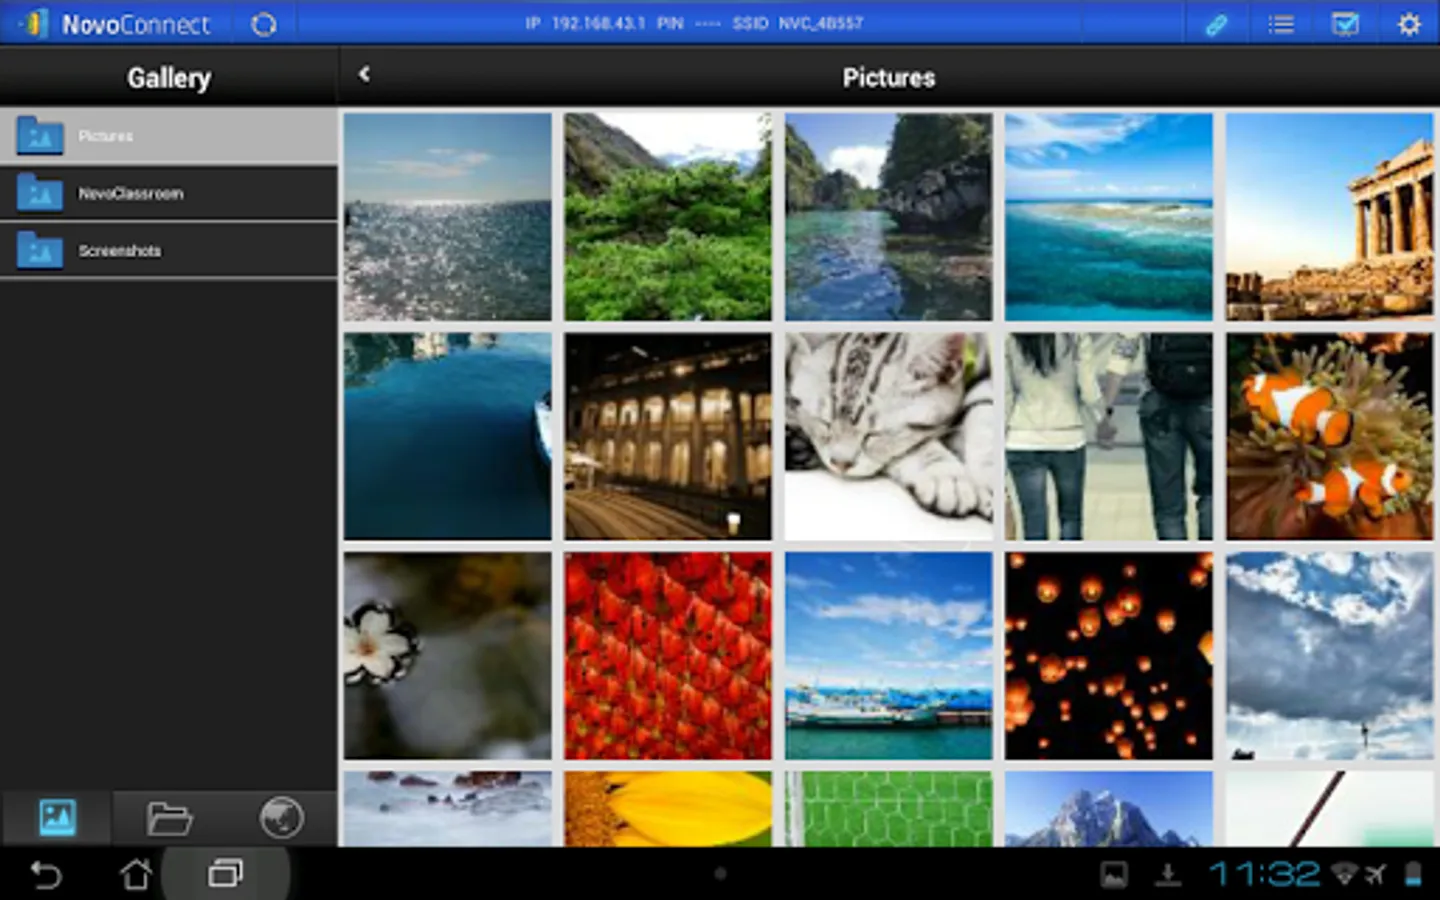Screen dimensions: 1440x900
Task: Switch to the Gallery image tab
Action: pos(57,818)
